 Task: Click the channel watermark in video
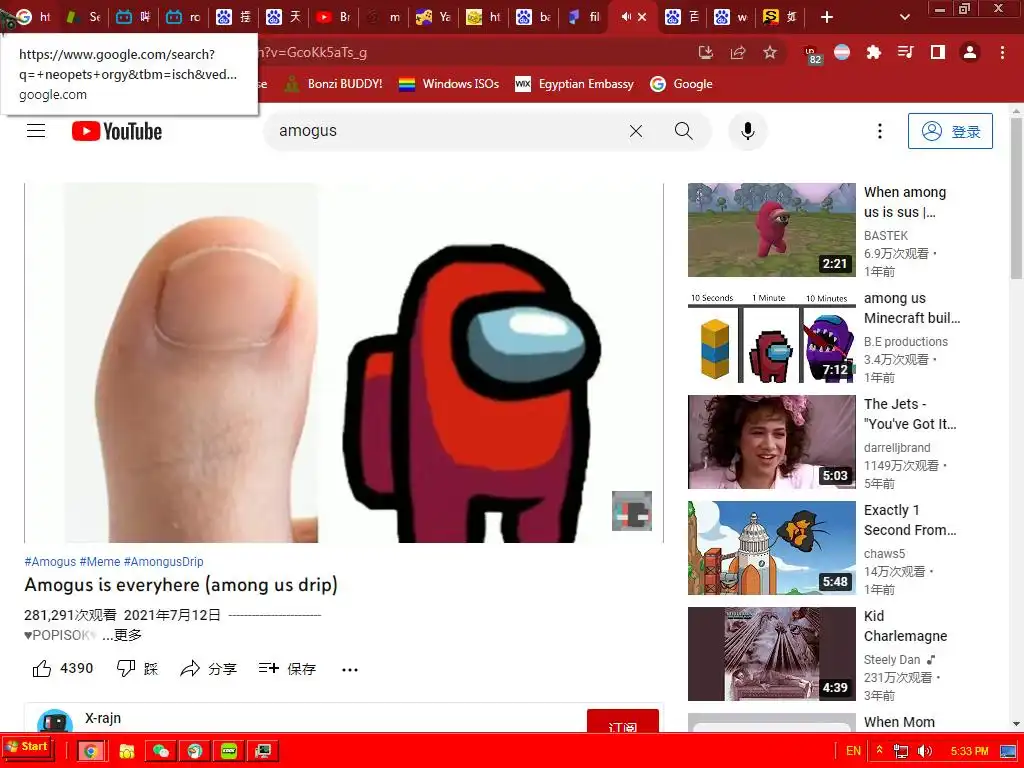click(632, 511)
